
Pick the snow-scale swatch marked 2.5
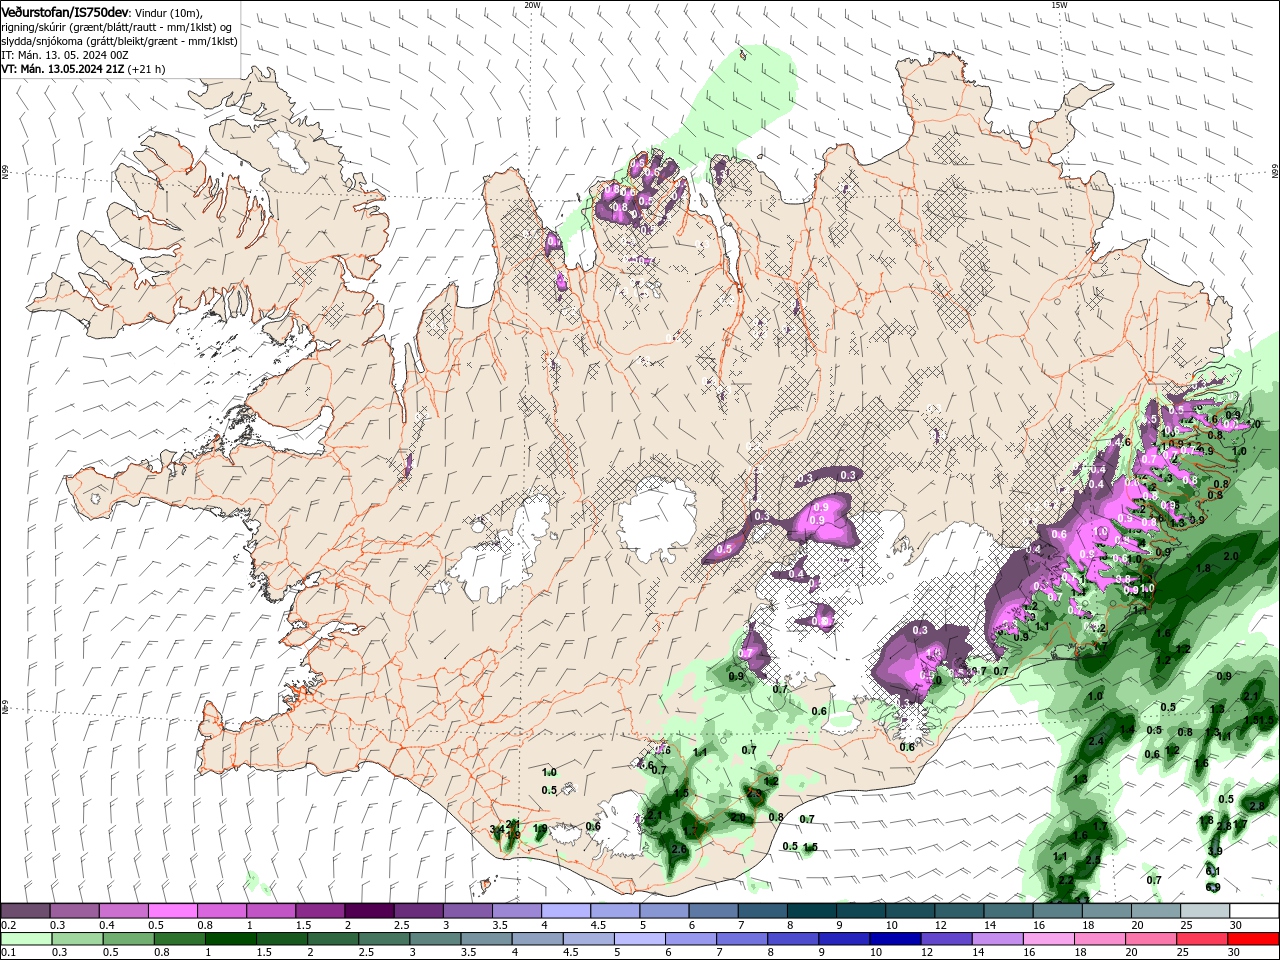pyautogui.click(x=418, y=911)
